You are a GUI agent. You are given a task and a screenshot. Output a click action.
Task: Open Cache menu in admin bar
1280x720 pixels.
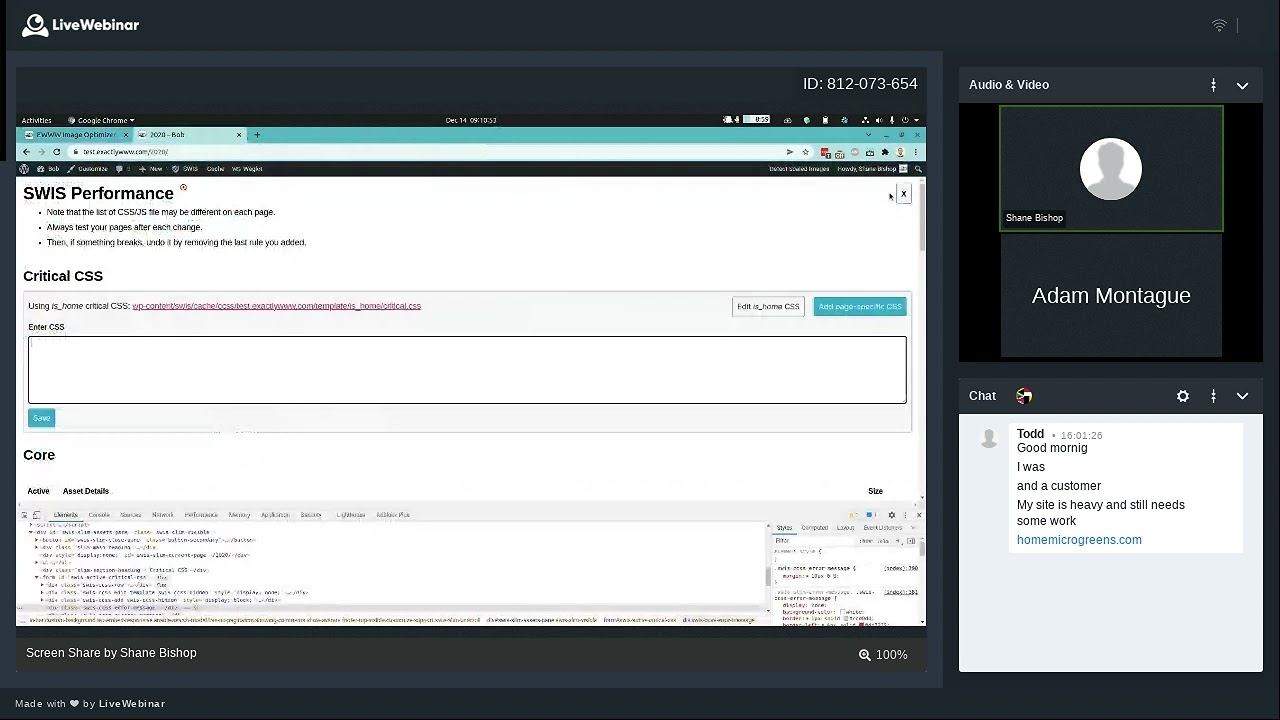click(215, 169)
